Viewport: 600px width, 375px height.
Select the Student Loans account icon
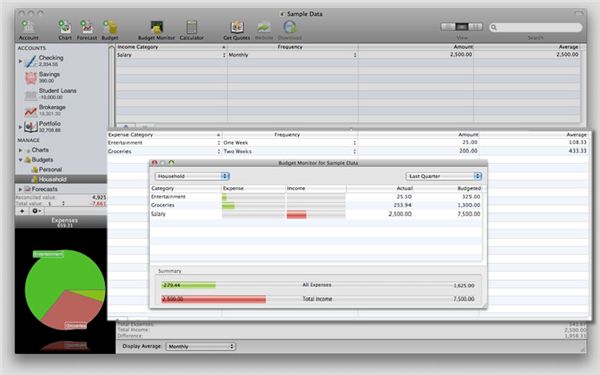coord(31,95)
